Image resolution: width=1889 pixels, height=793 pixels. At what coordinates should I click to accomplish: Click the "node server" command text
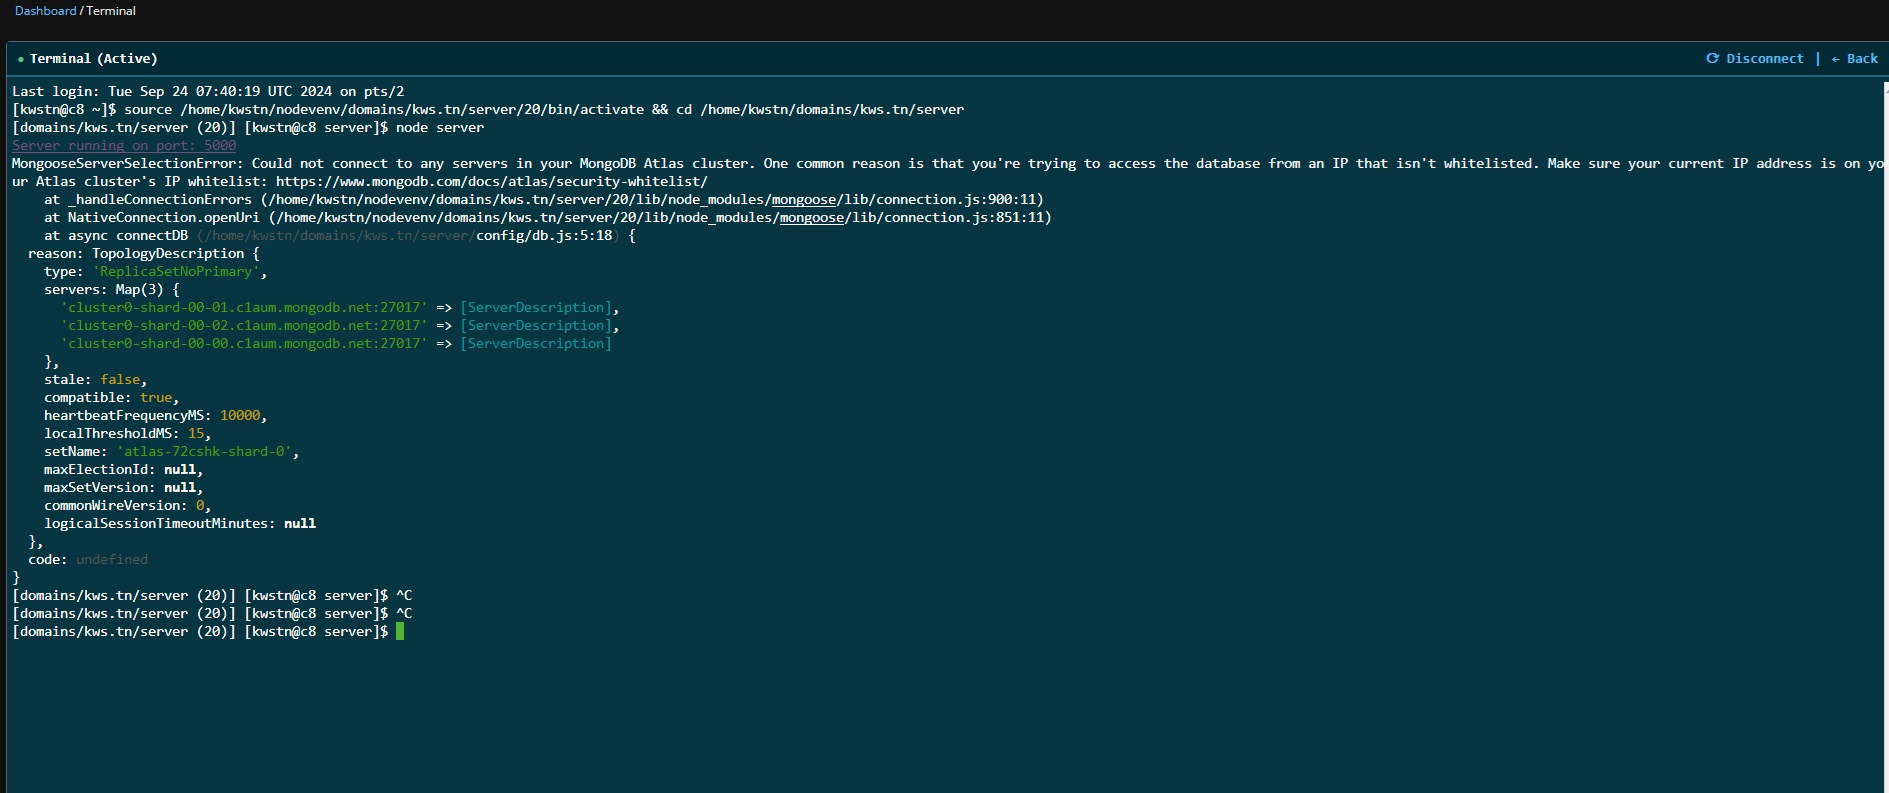pyautogui.click(x=439, y=128)
